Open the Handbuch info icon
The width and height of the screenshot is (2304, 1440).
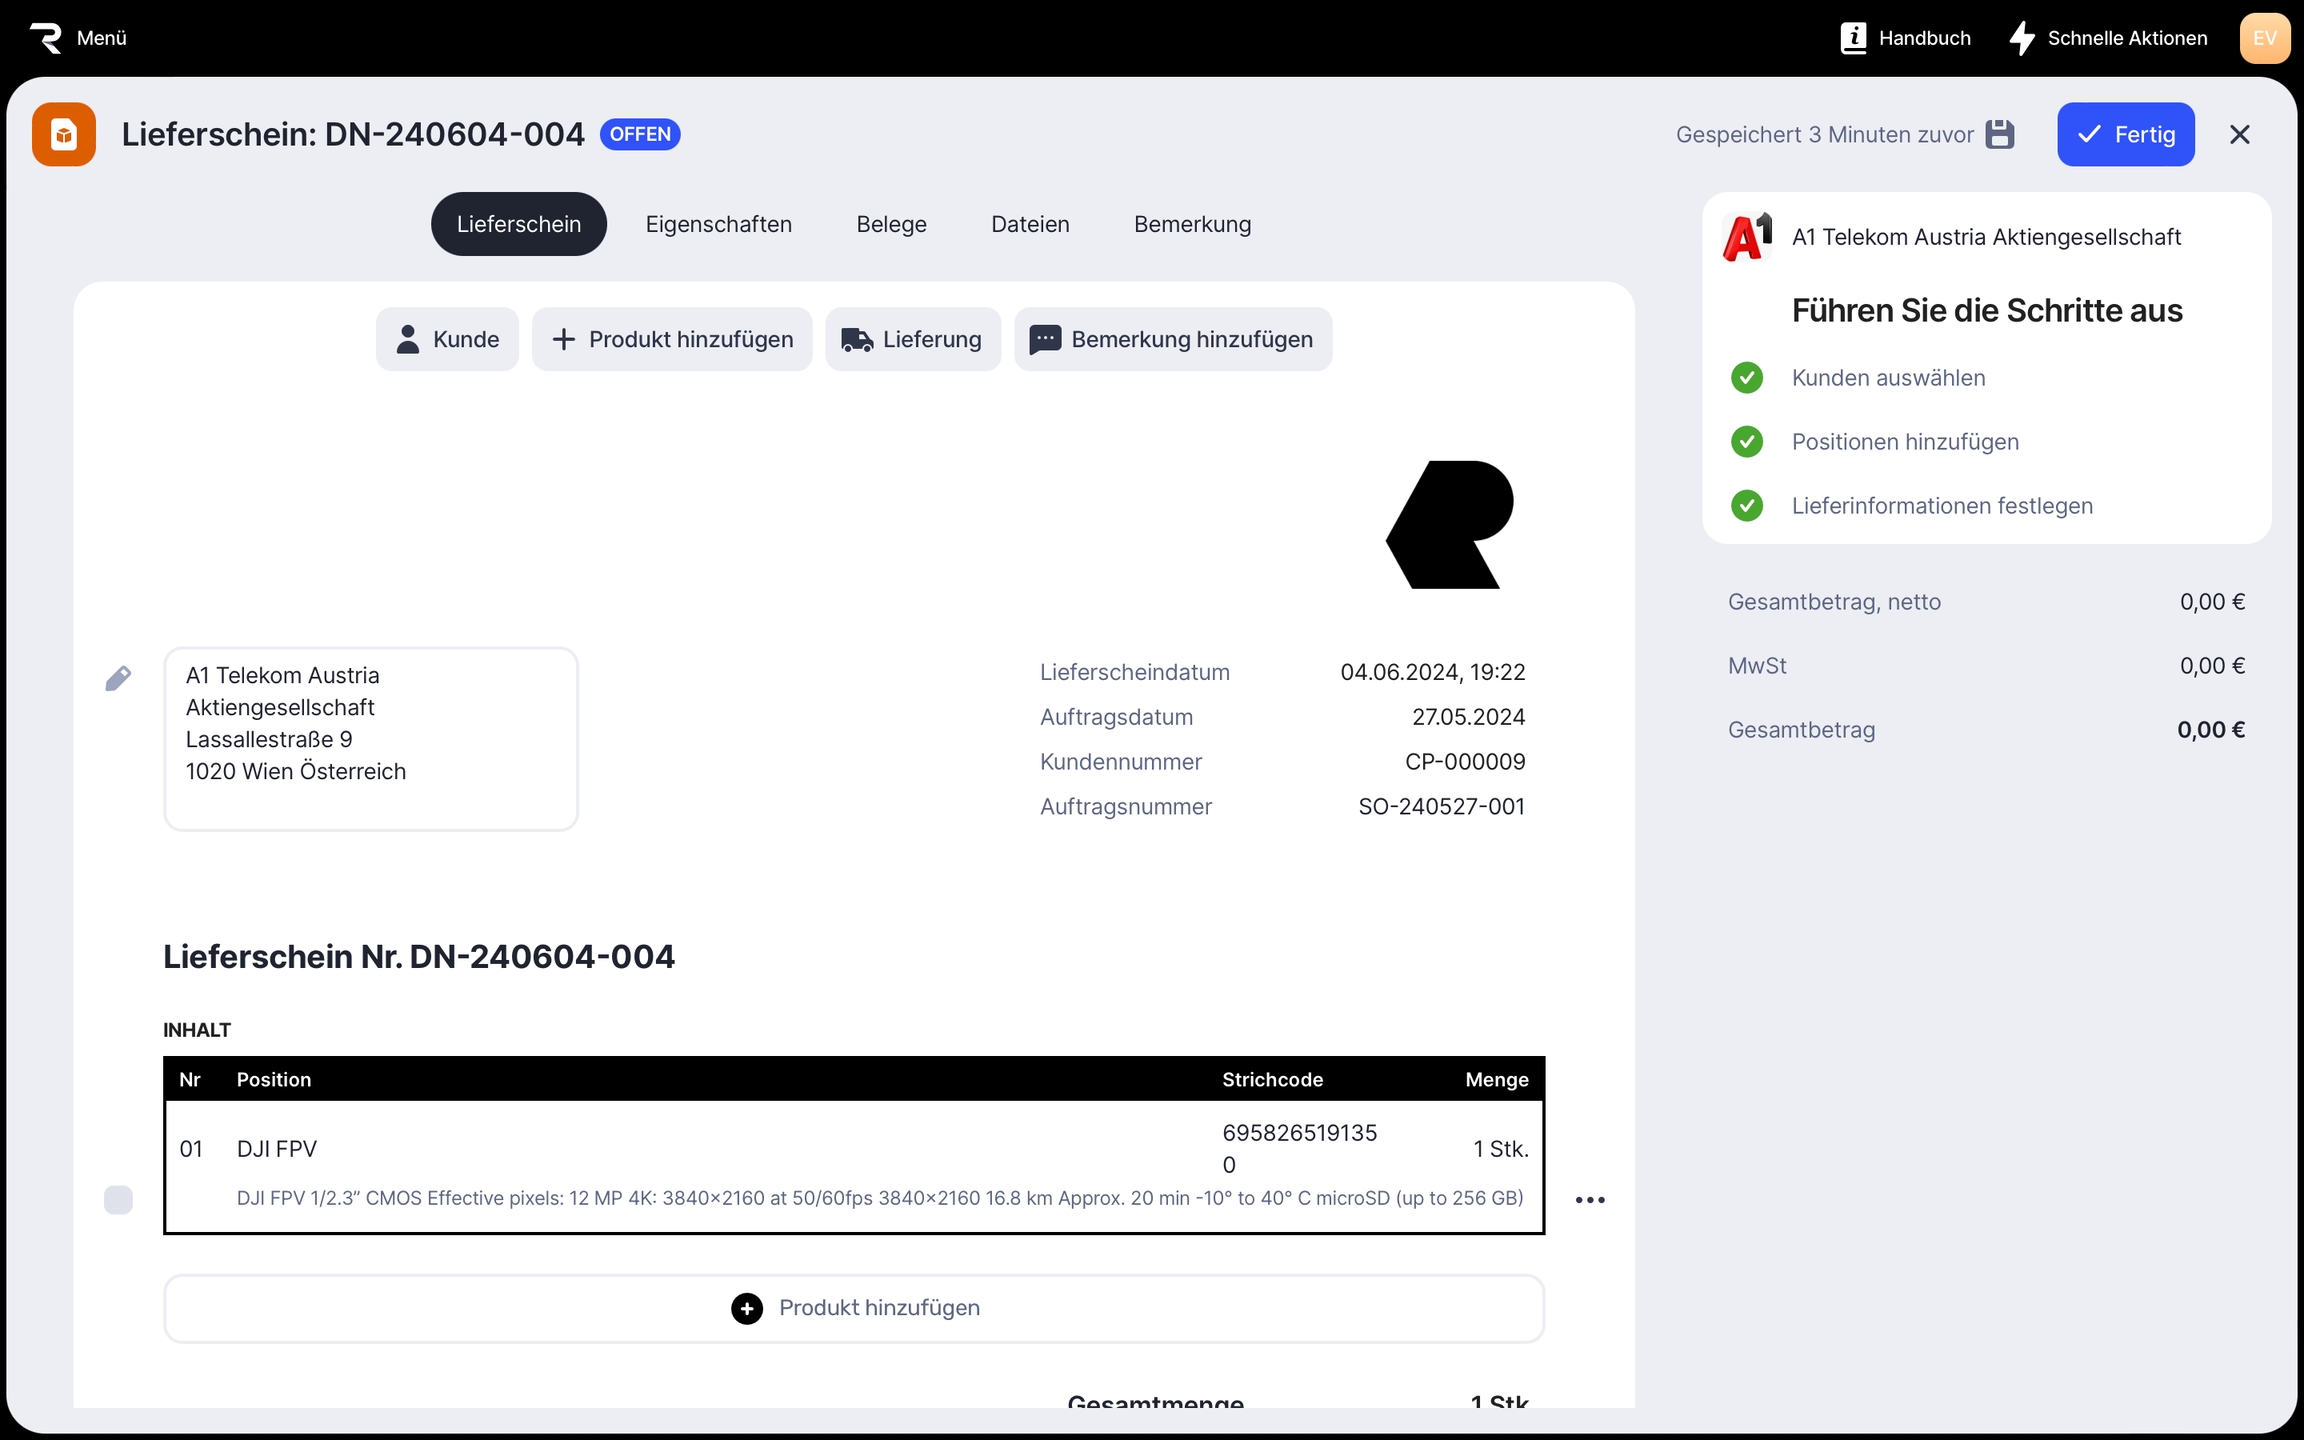click(1853, 38)
